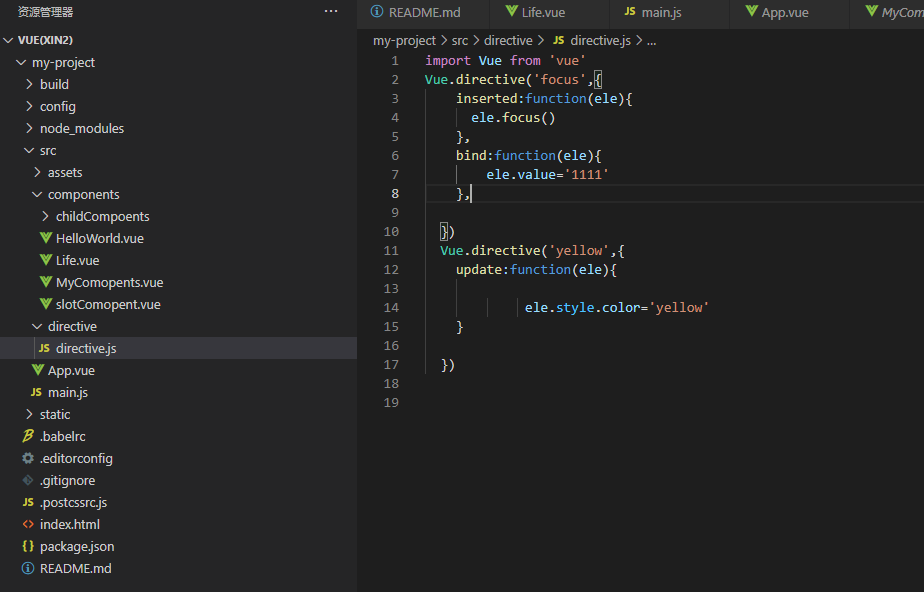Screen dimensions: 924x592
Task: Click the Vue icon beside HelloWorld.vue
Action: click(46, 237)
